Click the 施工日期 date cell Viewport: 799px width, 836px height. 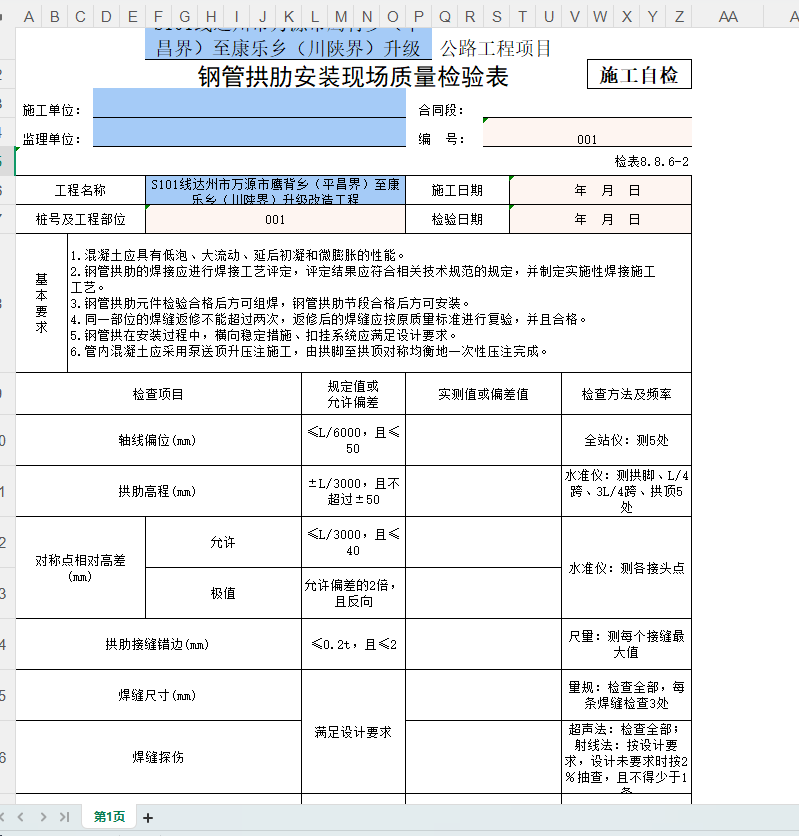tap(600, 190)
